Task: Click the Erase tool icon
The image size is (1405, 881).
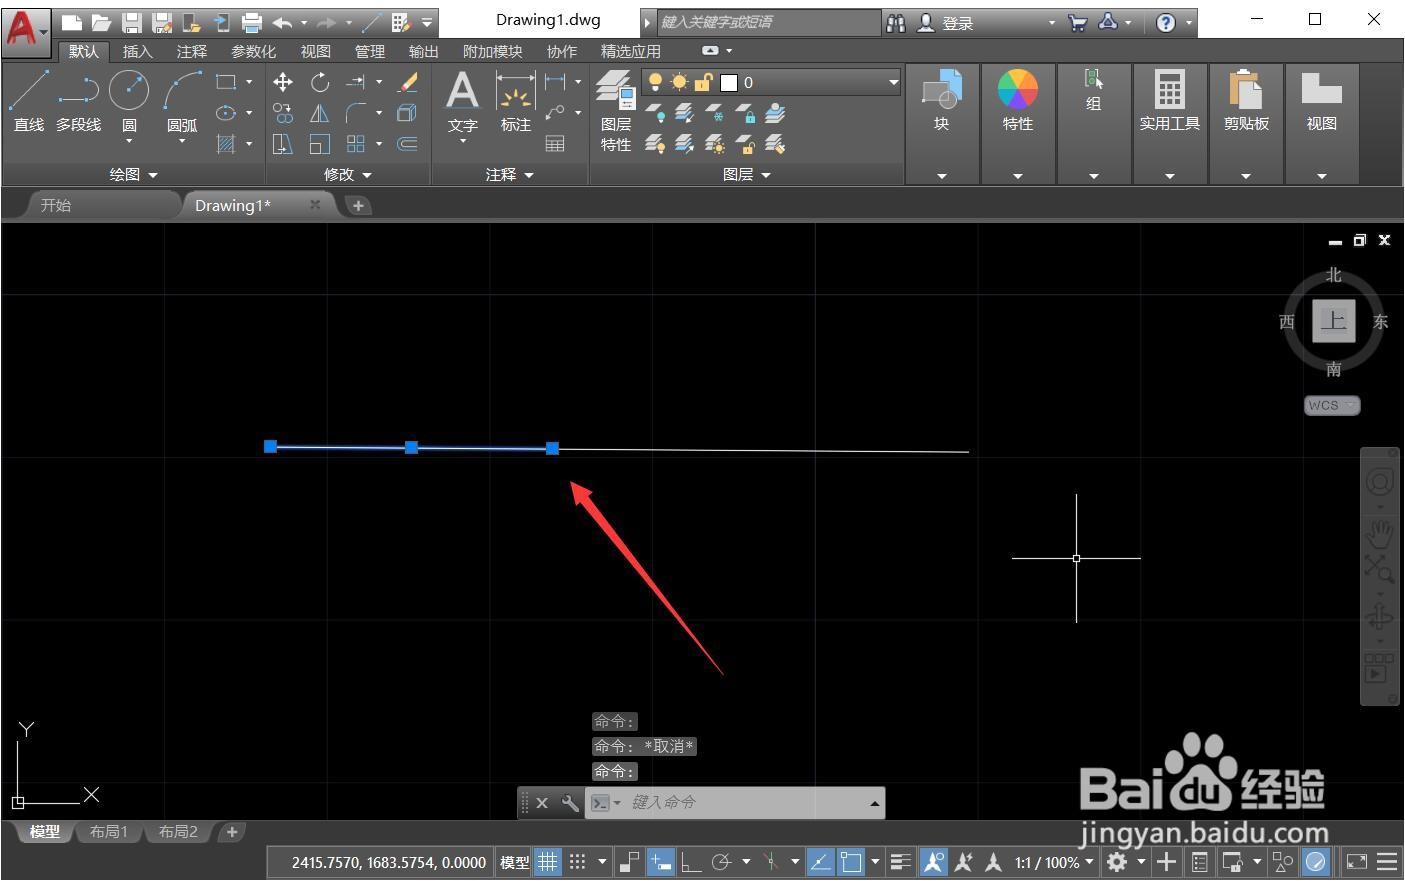Action: [x=407, y=82]
